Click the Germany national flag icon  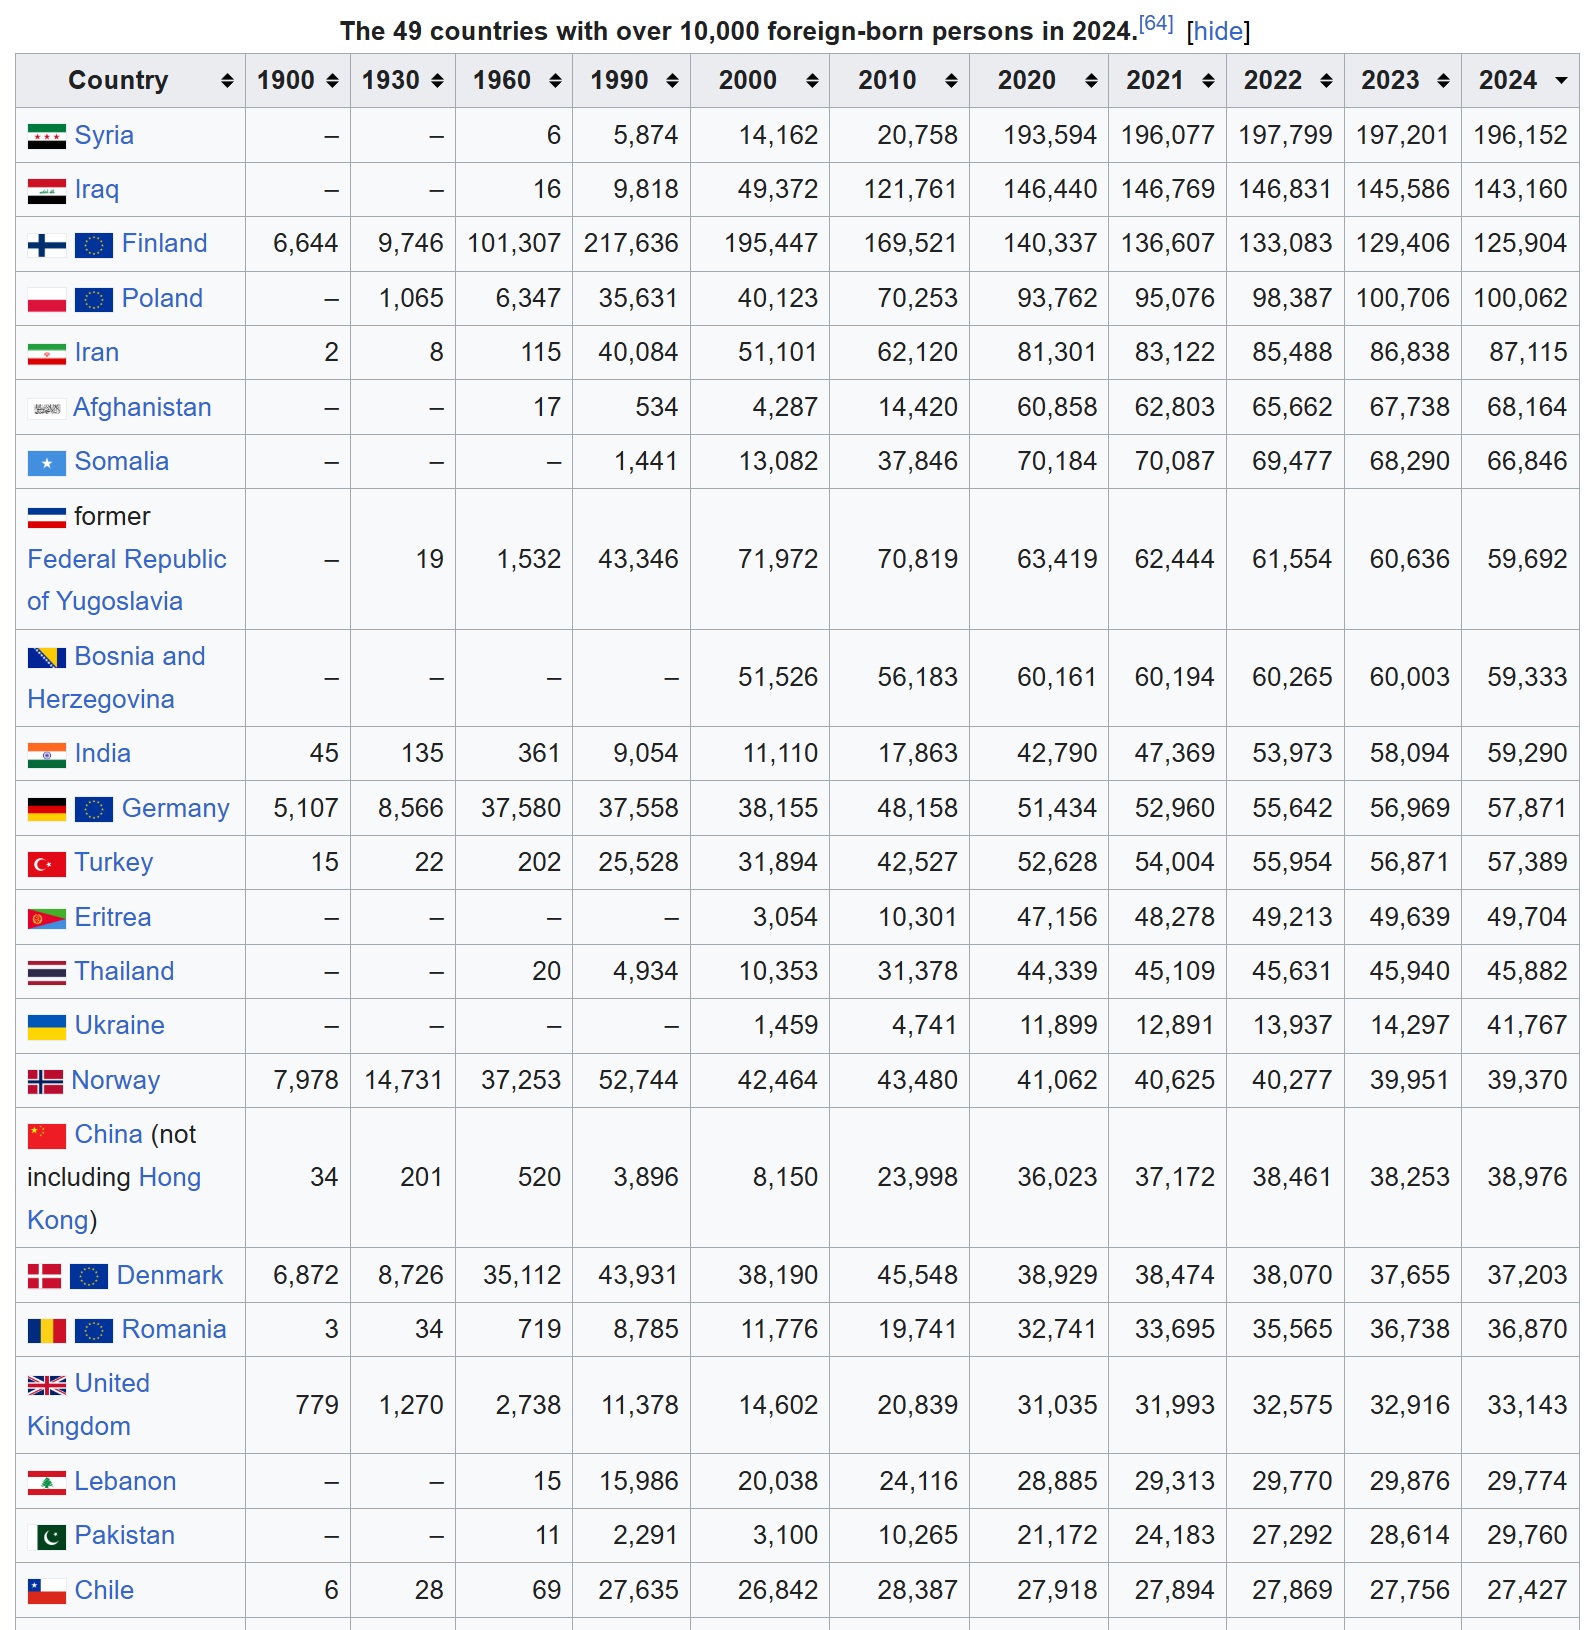[x=46, y=809]
